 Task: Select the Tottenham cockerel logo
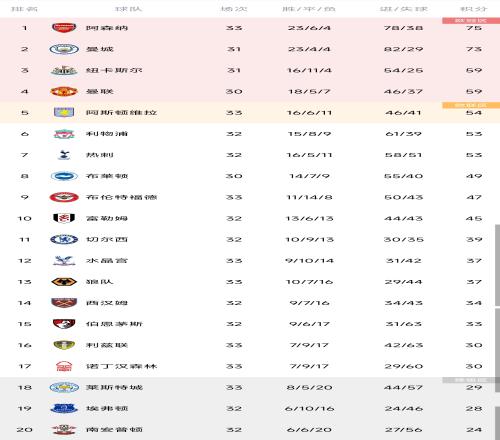coord(64,155)
